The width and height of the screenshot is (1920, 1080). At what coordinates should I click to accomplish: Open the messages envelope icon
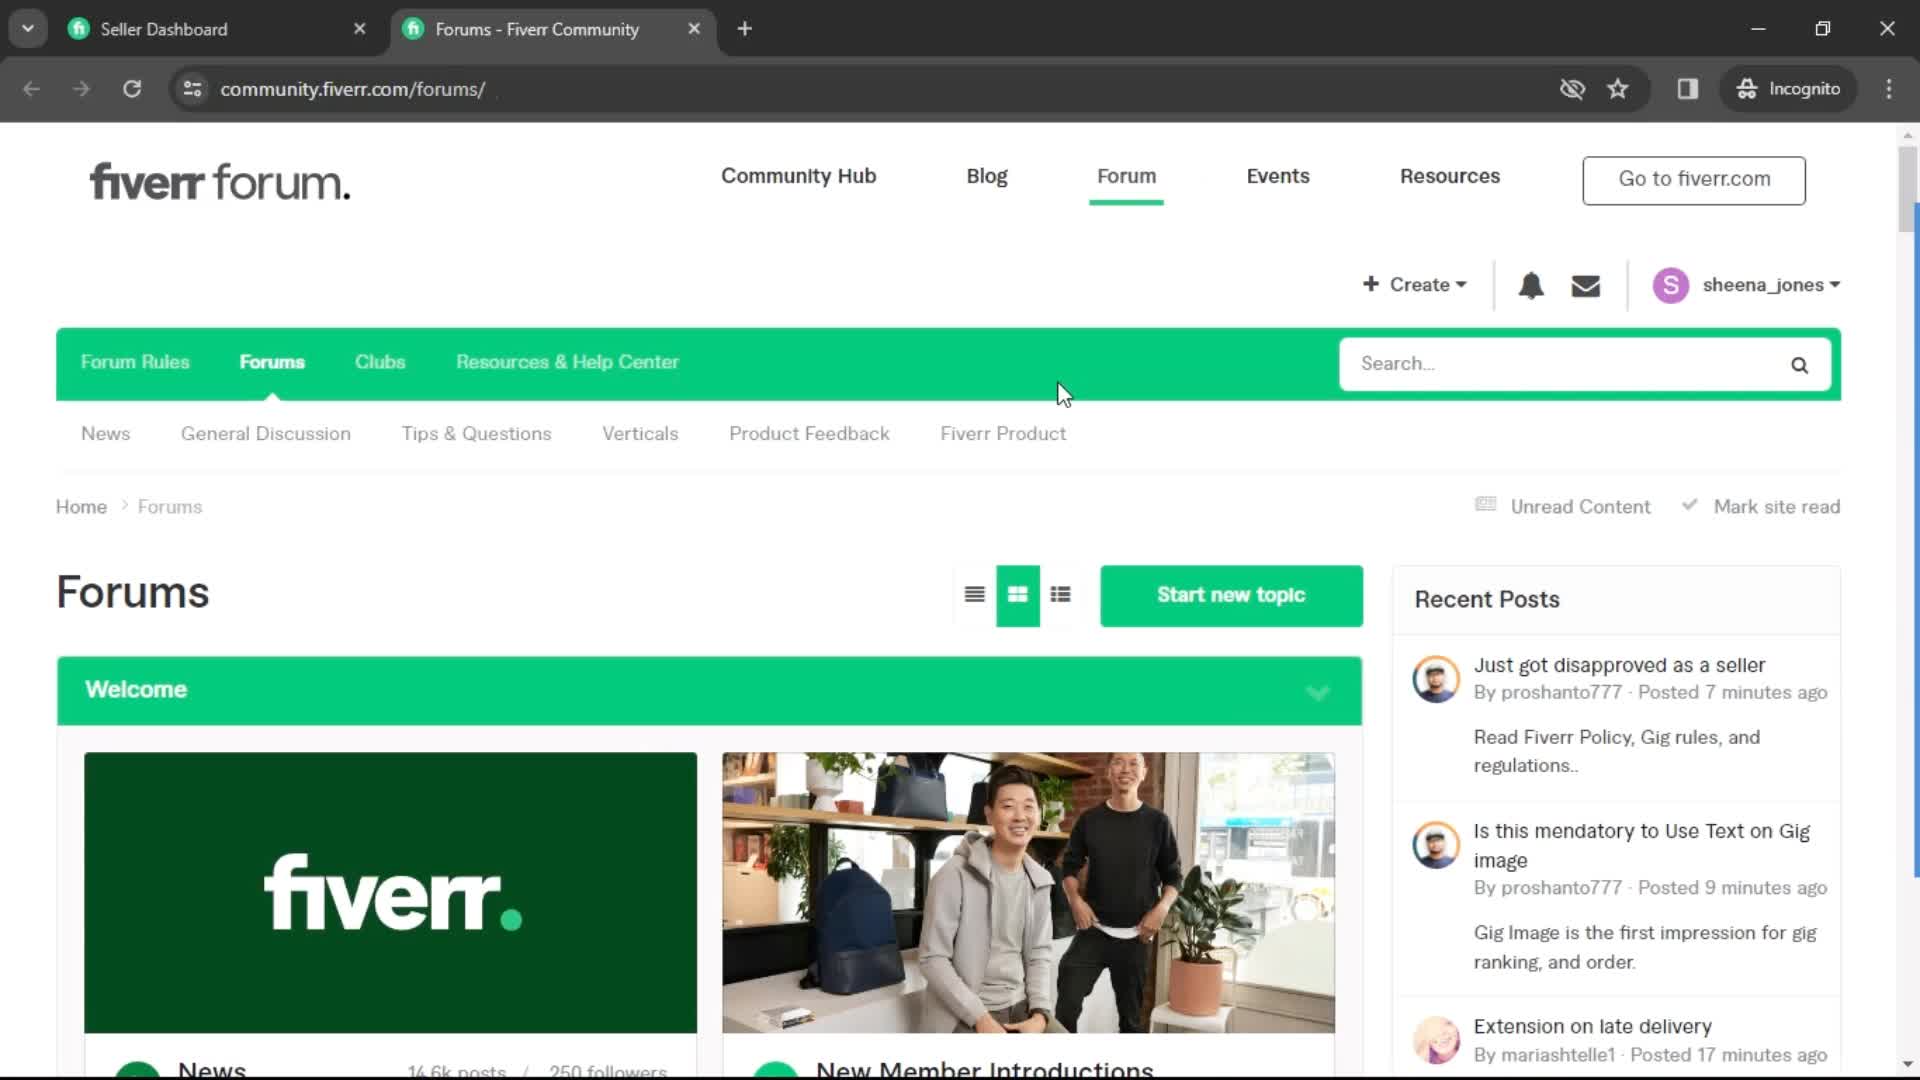click(1586, 286)
